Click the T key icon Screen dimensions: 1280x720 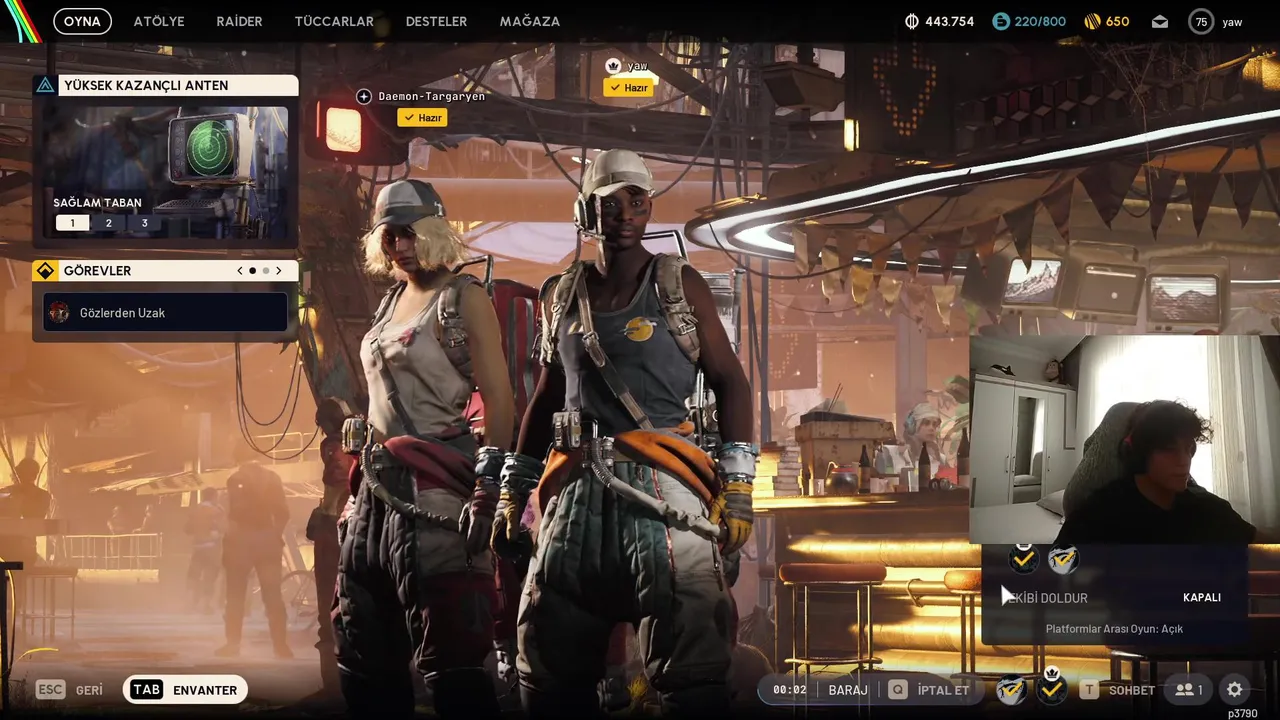(x=1089, y=690)
